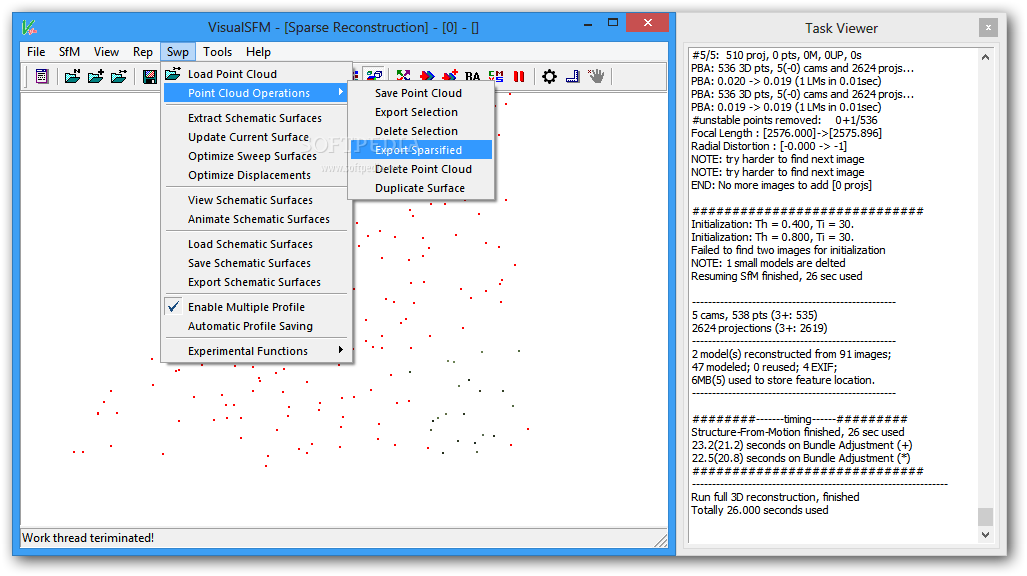Click the Swp menu header
The height and width of the screenshot is (576, 1027).
(177, 52)
